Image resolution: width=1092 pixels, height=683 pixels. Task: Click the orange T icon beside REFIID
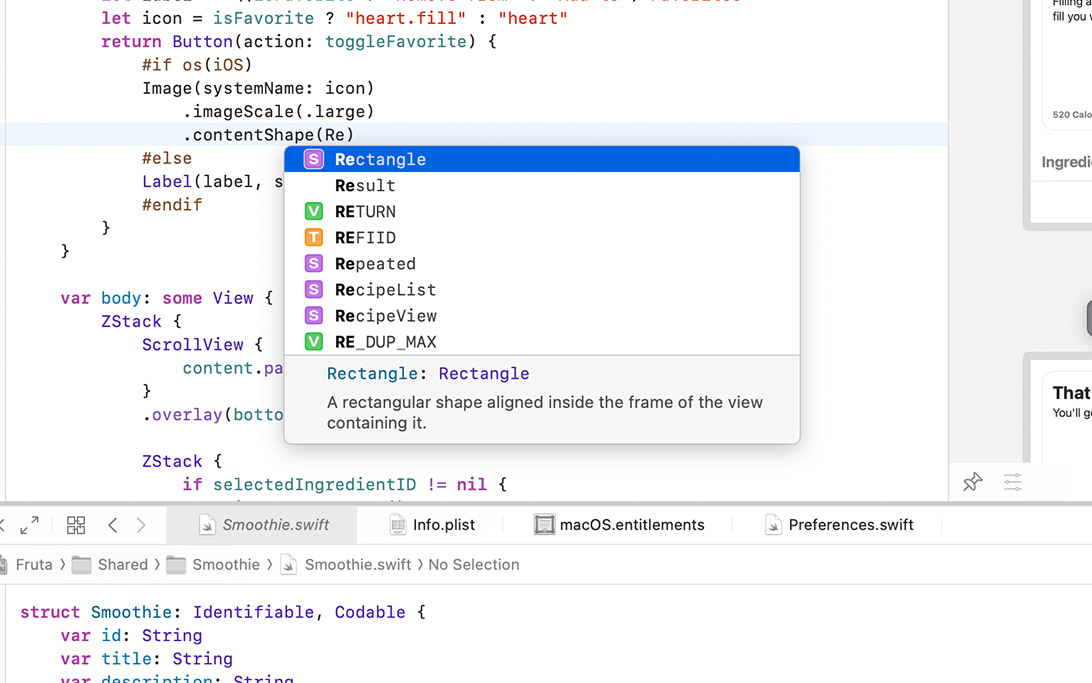tap(314, 238)
